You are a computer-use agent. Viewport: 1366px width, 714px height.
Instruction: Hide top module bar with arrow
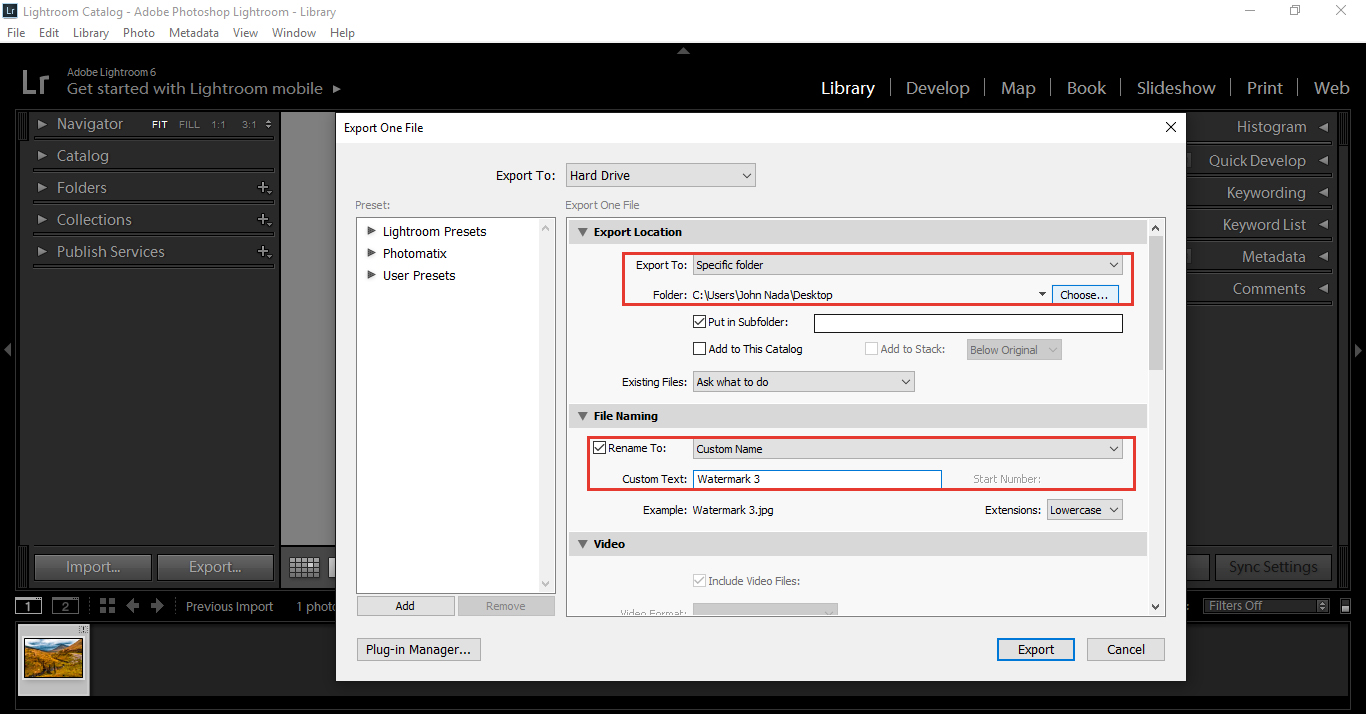click(683, 50)
